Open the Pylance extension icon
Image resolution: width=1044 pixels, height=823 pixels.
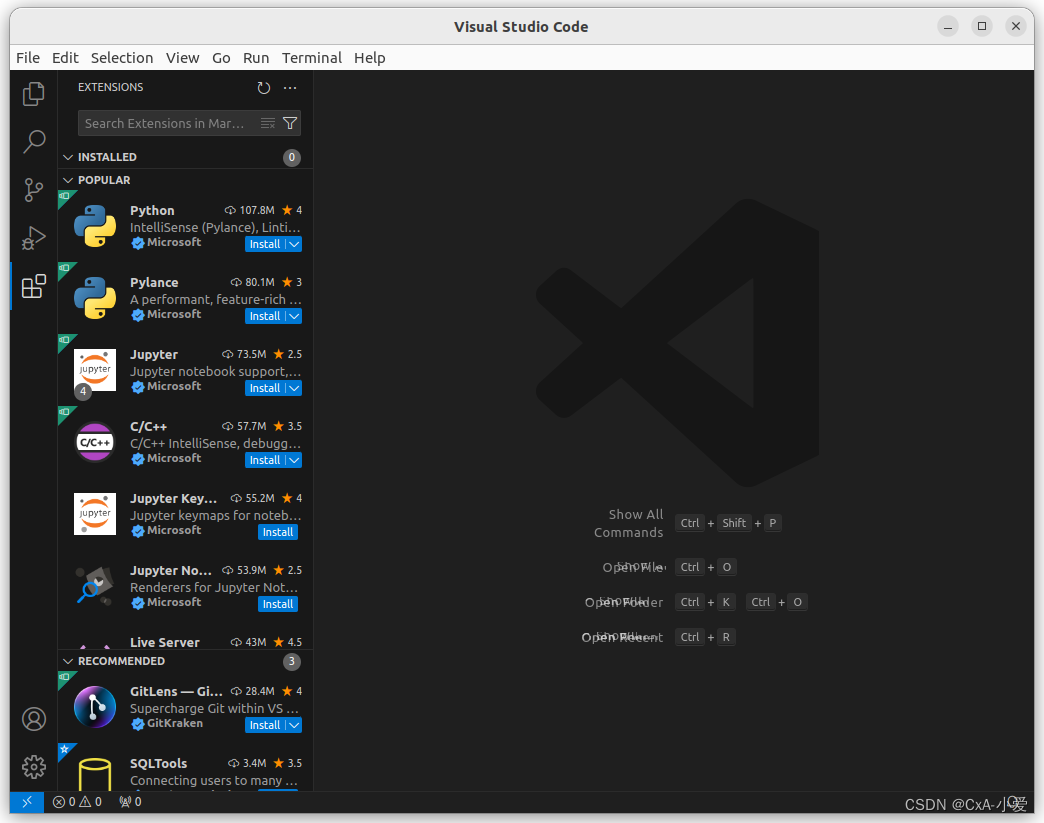(95, 298)
